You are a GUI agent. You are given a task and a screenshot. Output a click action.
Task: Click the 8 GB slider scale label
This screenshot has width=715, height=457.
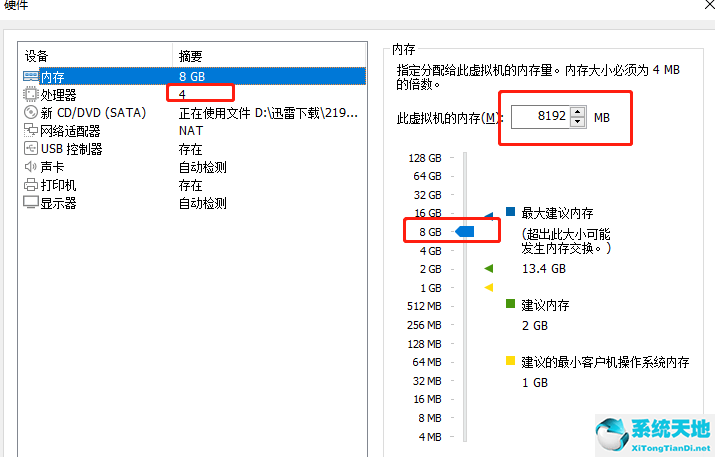430,232
